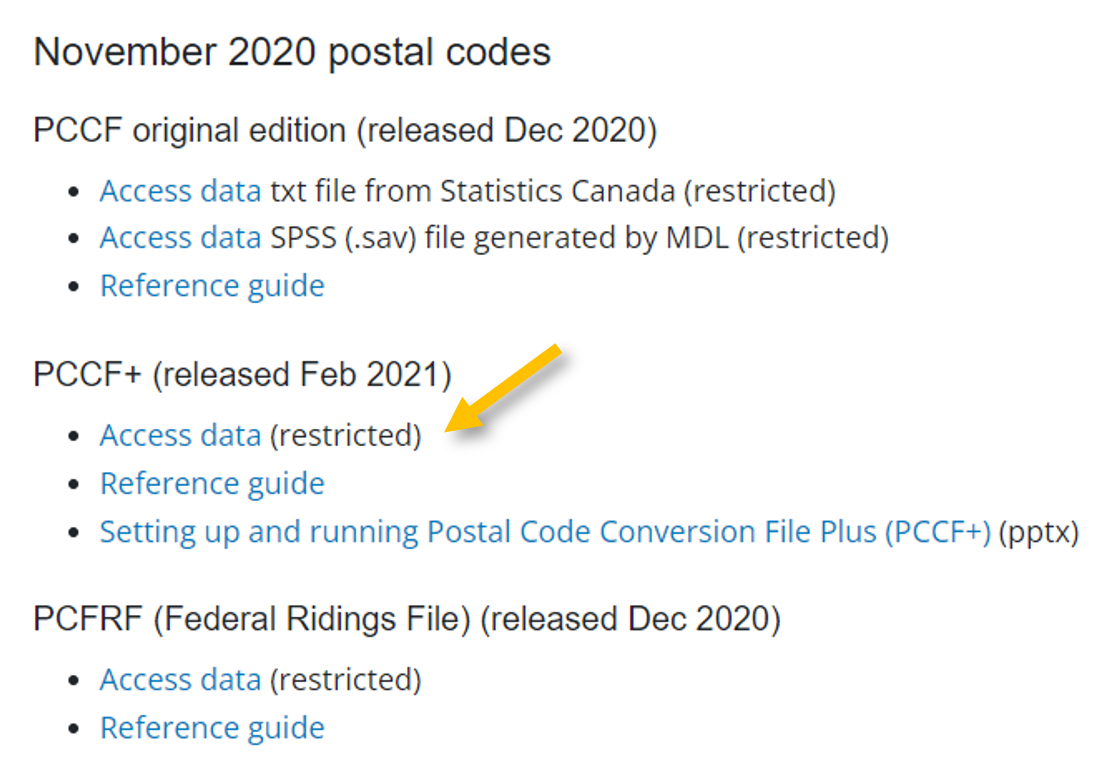
Task: Click the first Reference guide link on the page
Action: coord(211,285)
